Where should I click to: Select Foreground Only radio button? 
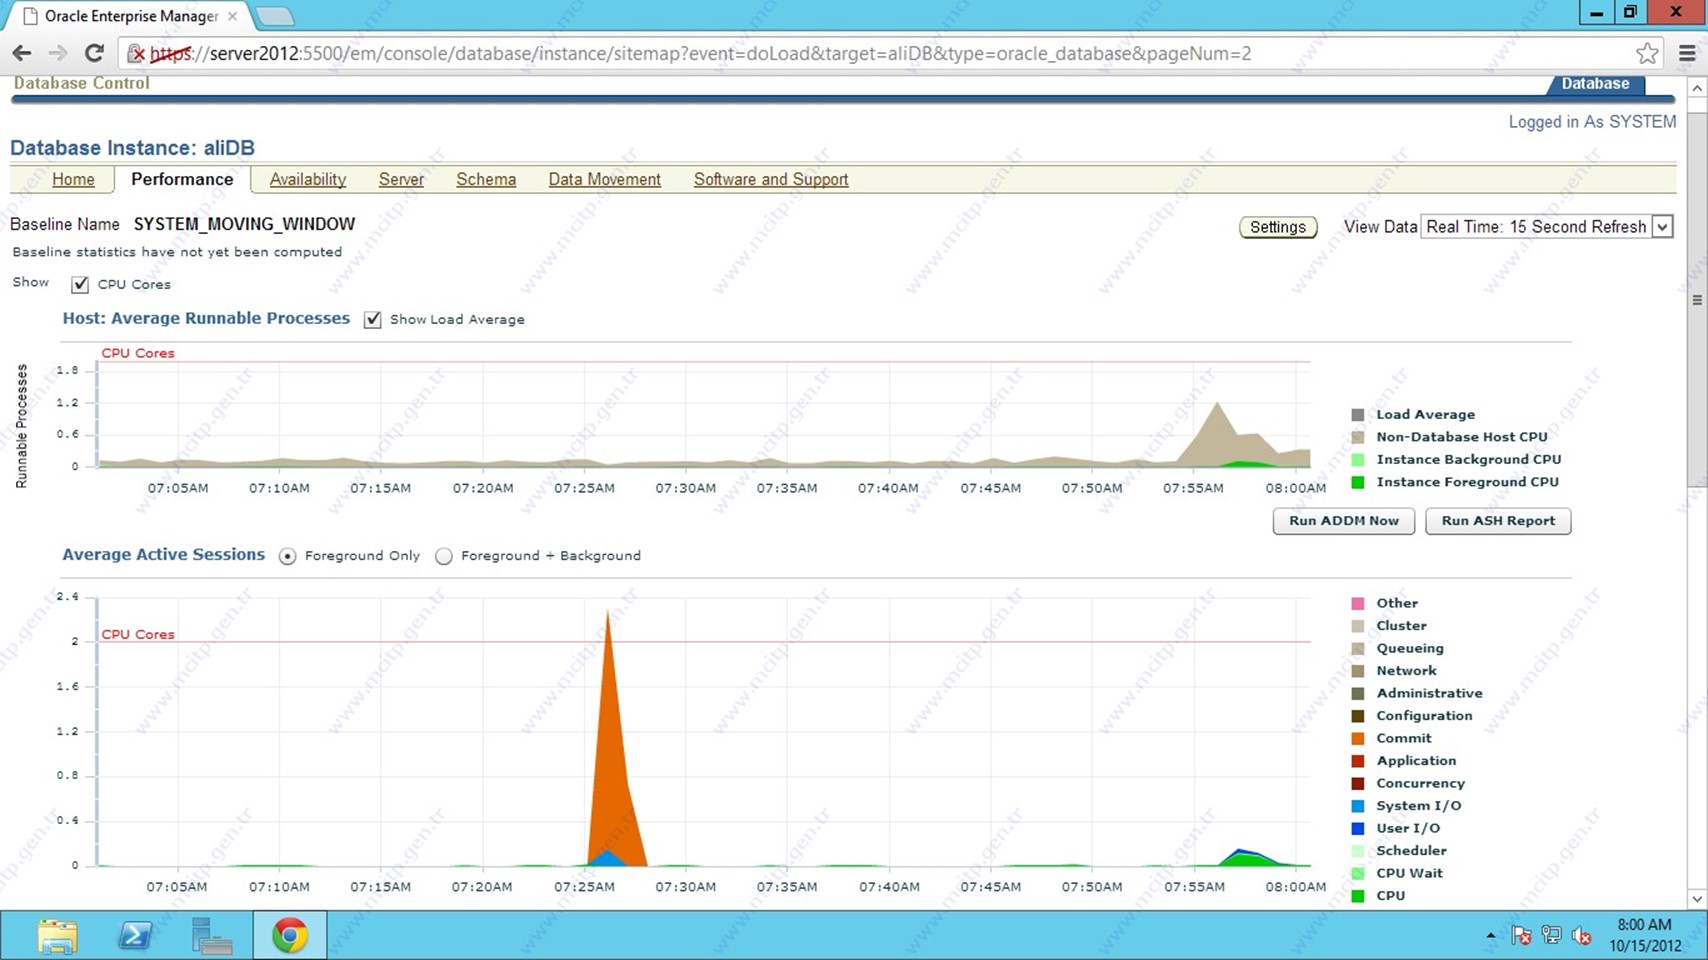tap(287, 557)
